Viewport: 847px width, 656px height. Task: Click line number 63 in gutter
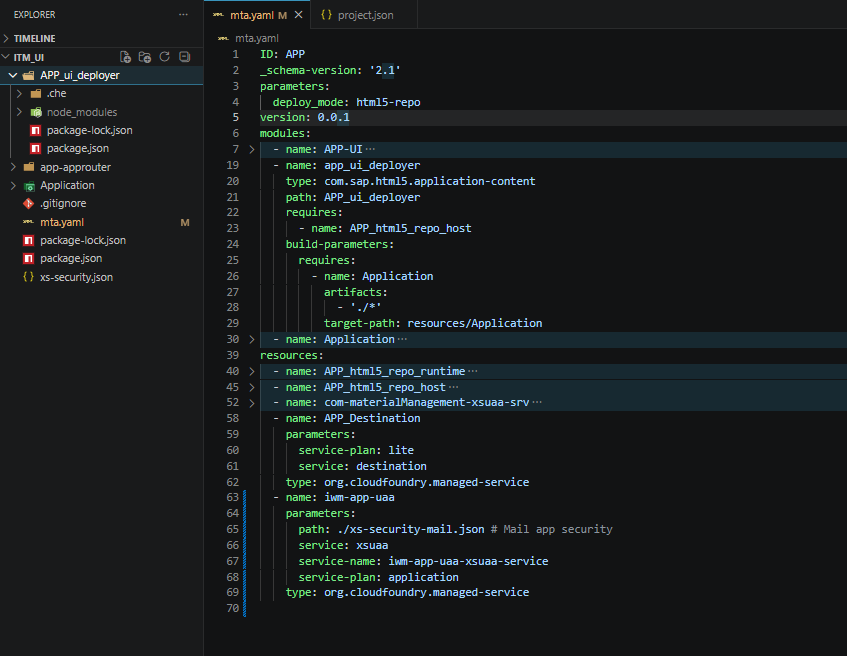point(233,497)
